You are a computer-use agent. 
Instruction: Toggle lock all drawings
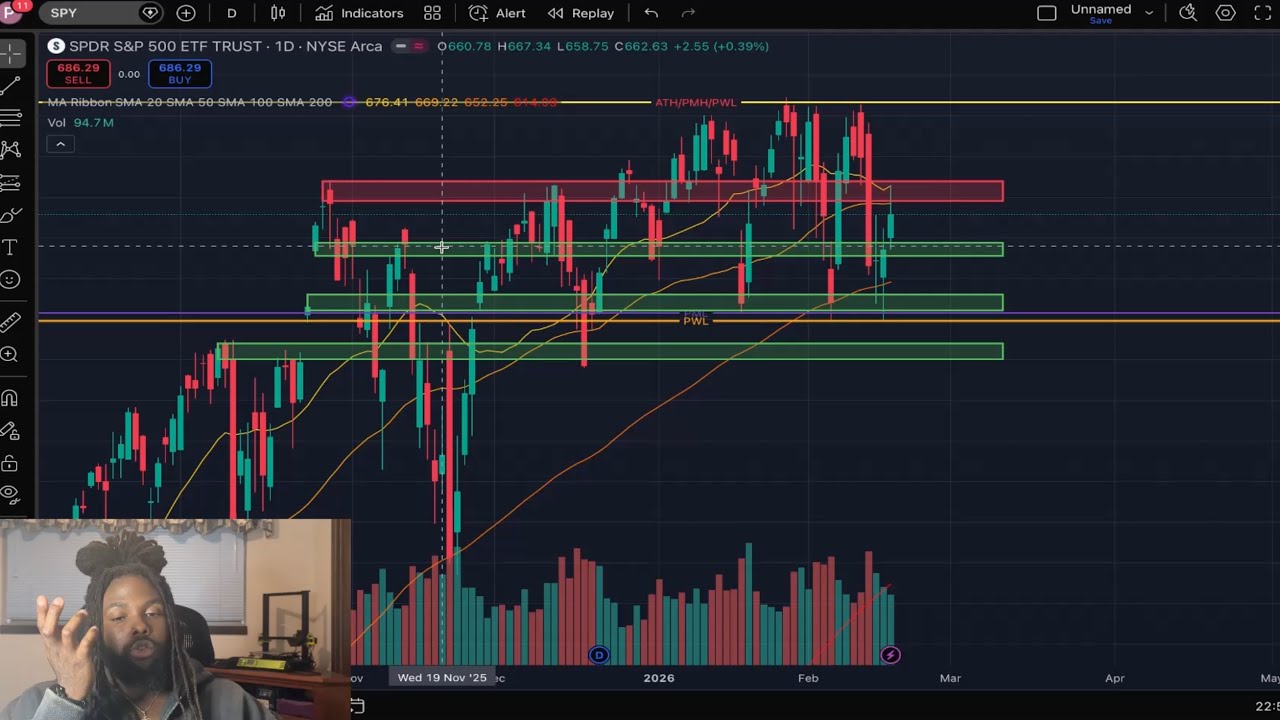tap(11, 463)
